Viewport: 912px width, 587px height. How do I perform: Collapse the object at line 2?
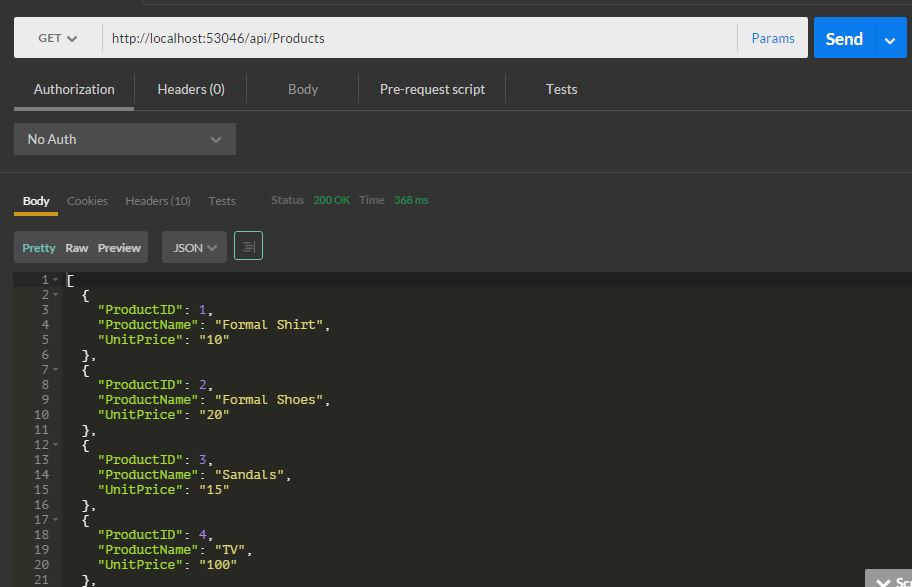56,295
